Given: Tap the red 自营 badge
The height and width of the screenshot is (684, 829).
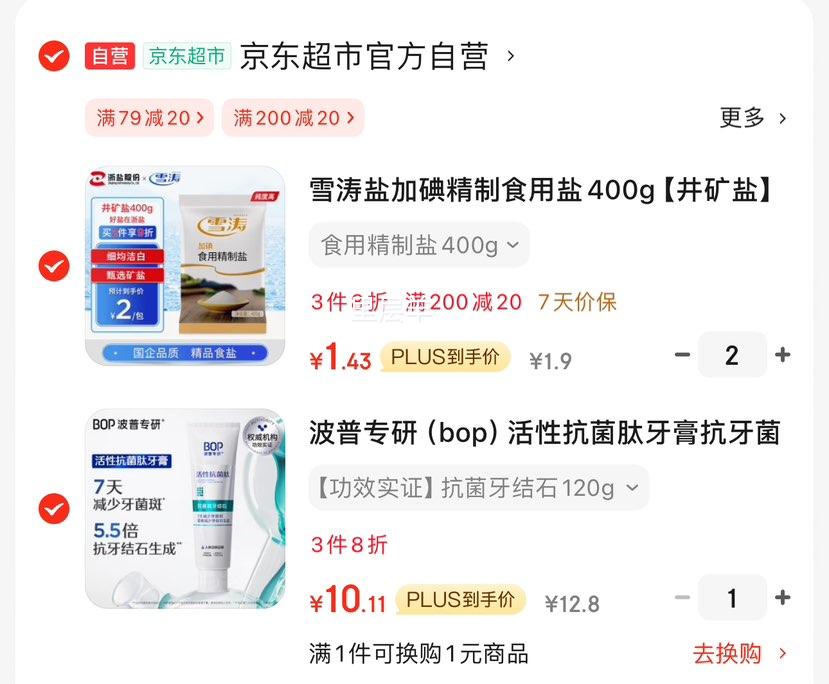Looking at the screenshot, I should [x=110, y=56].
